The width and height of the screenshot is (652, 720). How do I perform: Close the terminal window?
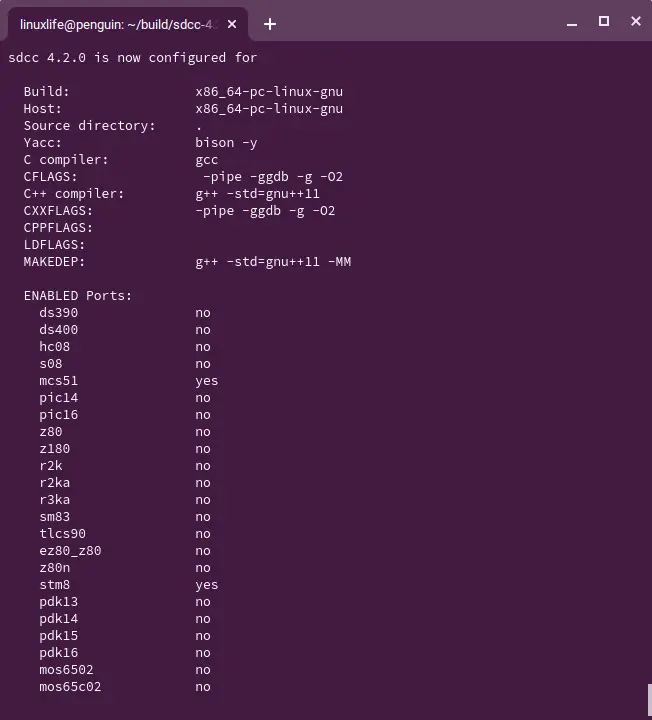(636, 21)
